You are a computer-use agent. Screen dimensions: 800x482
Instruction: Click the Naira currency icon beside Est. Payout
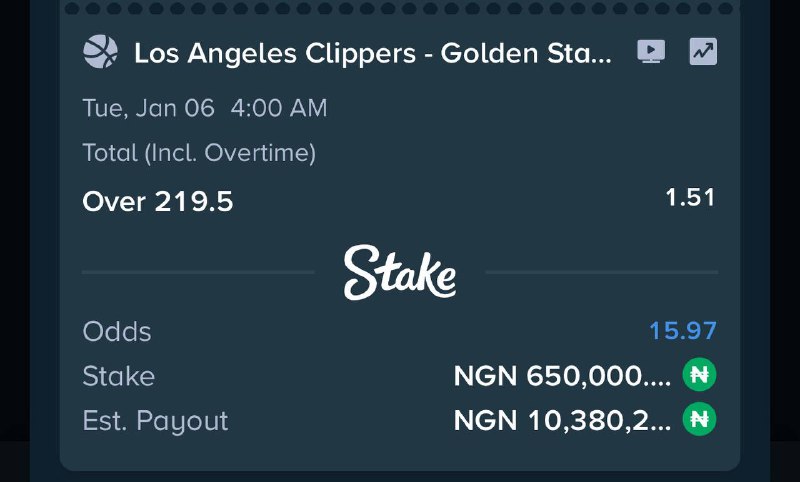pos(700,420)
